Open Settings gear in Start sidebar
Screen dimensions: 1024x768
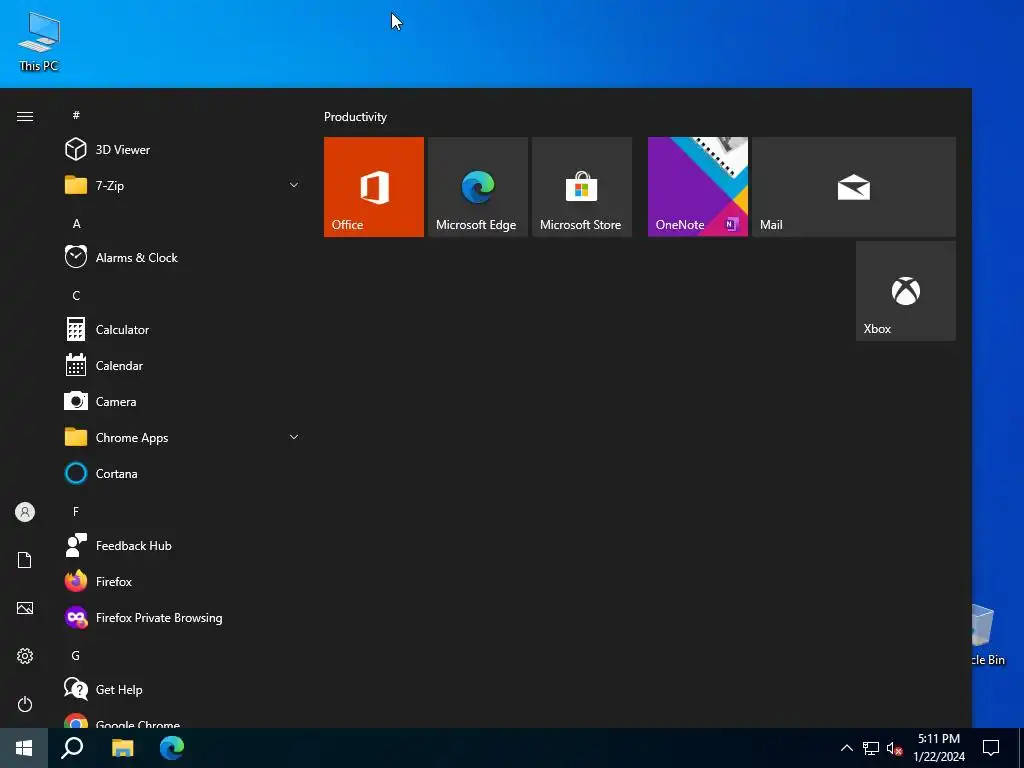(x=25, y=656)
